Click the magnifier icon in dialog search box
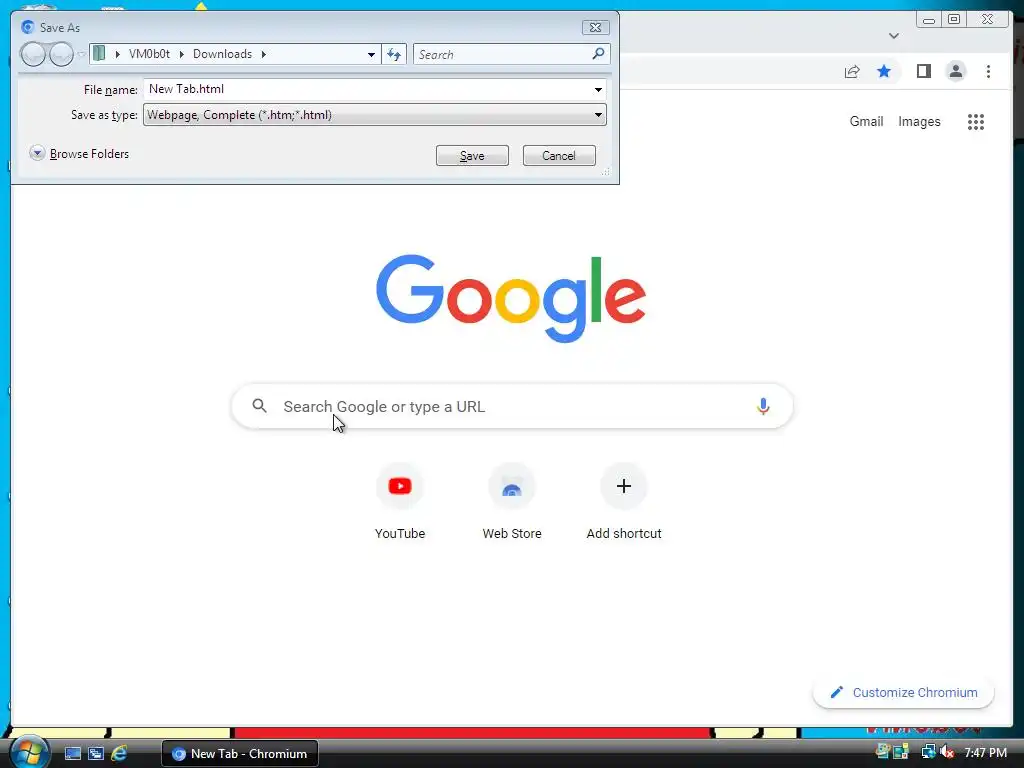1024x768 pixels. [598, 54]
